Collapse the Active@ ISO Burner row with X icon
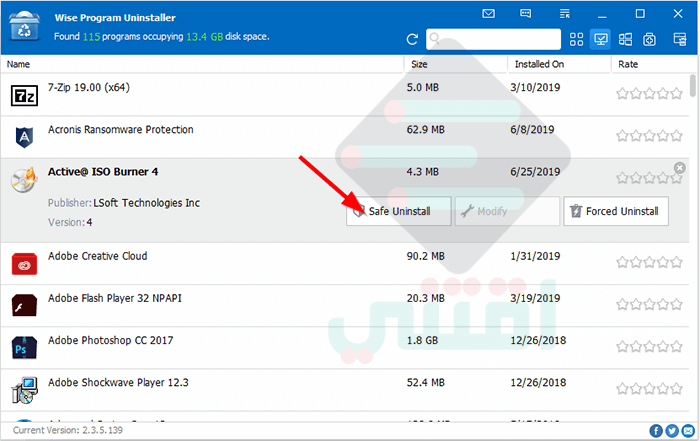Screen dimensions: 700x441 click(x=679, y=168)
